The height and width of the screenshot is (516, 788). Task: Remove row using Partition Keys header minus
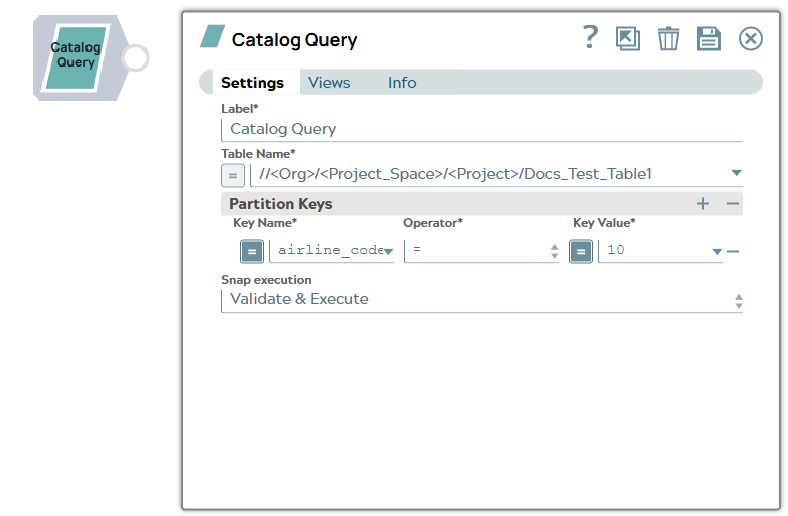point(733,204)
